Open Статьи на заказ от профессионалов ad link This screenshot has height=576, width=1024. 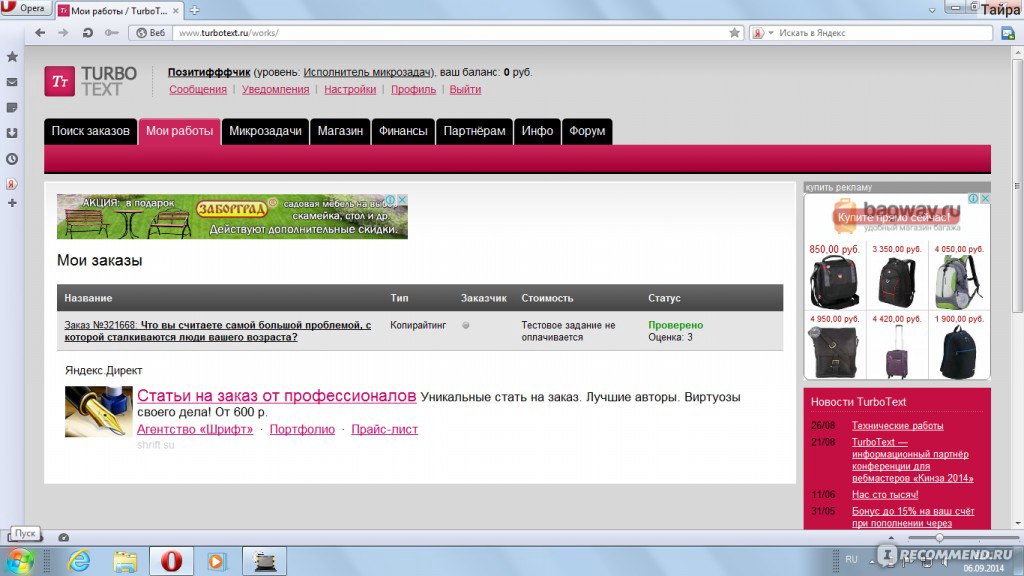click(276, 396)
